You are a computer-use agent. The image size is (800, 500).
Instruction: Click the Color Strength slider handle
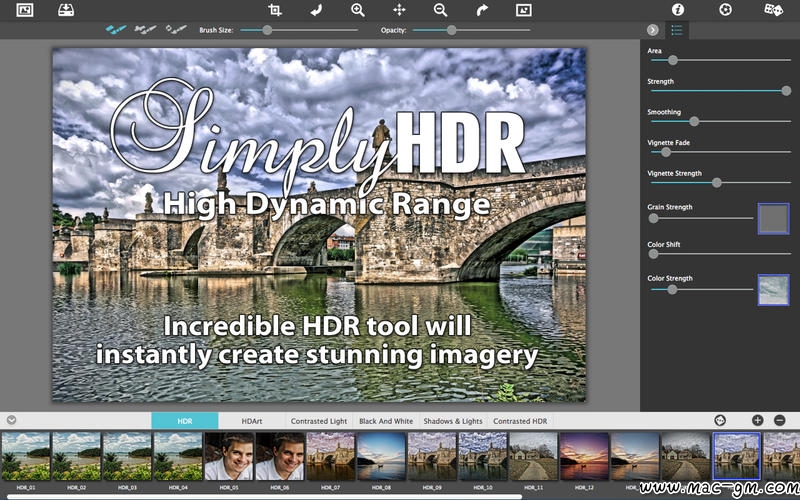(x=672, y=289)
